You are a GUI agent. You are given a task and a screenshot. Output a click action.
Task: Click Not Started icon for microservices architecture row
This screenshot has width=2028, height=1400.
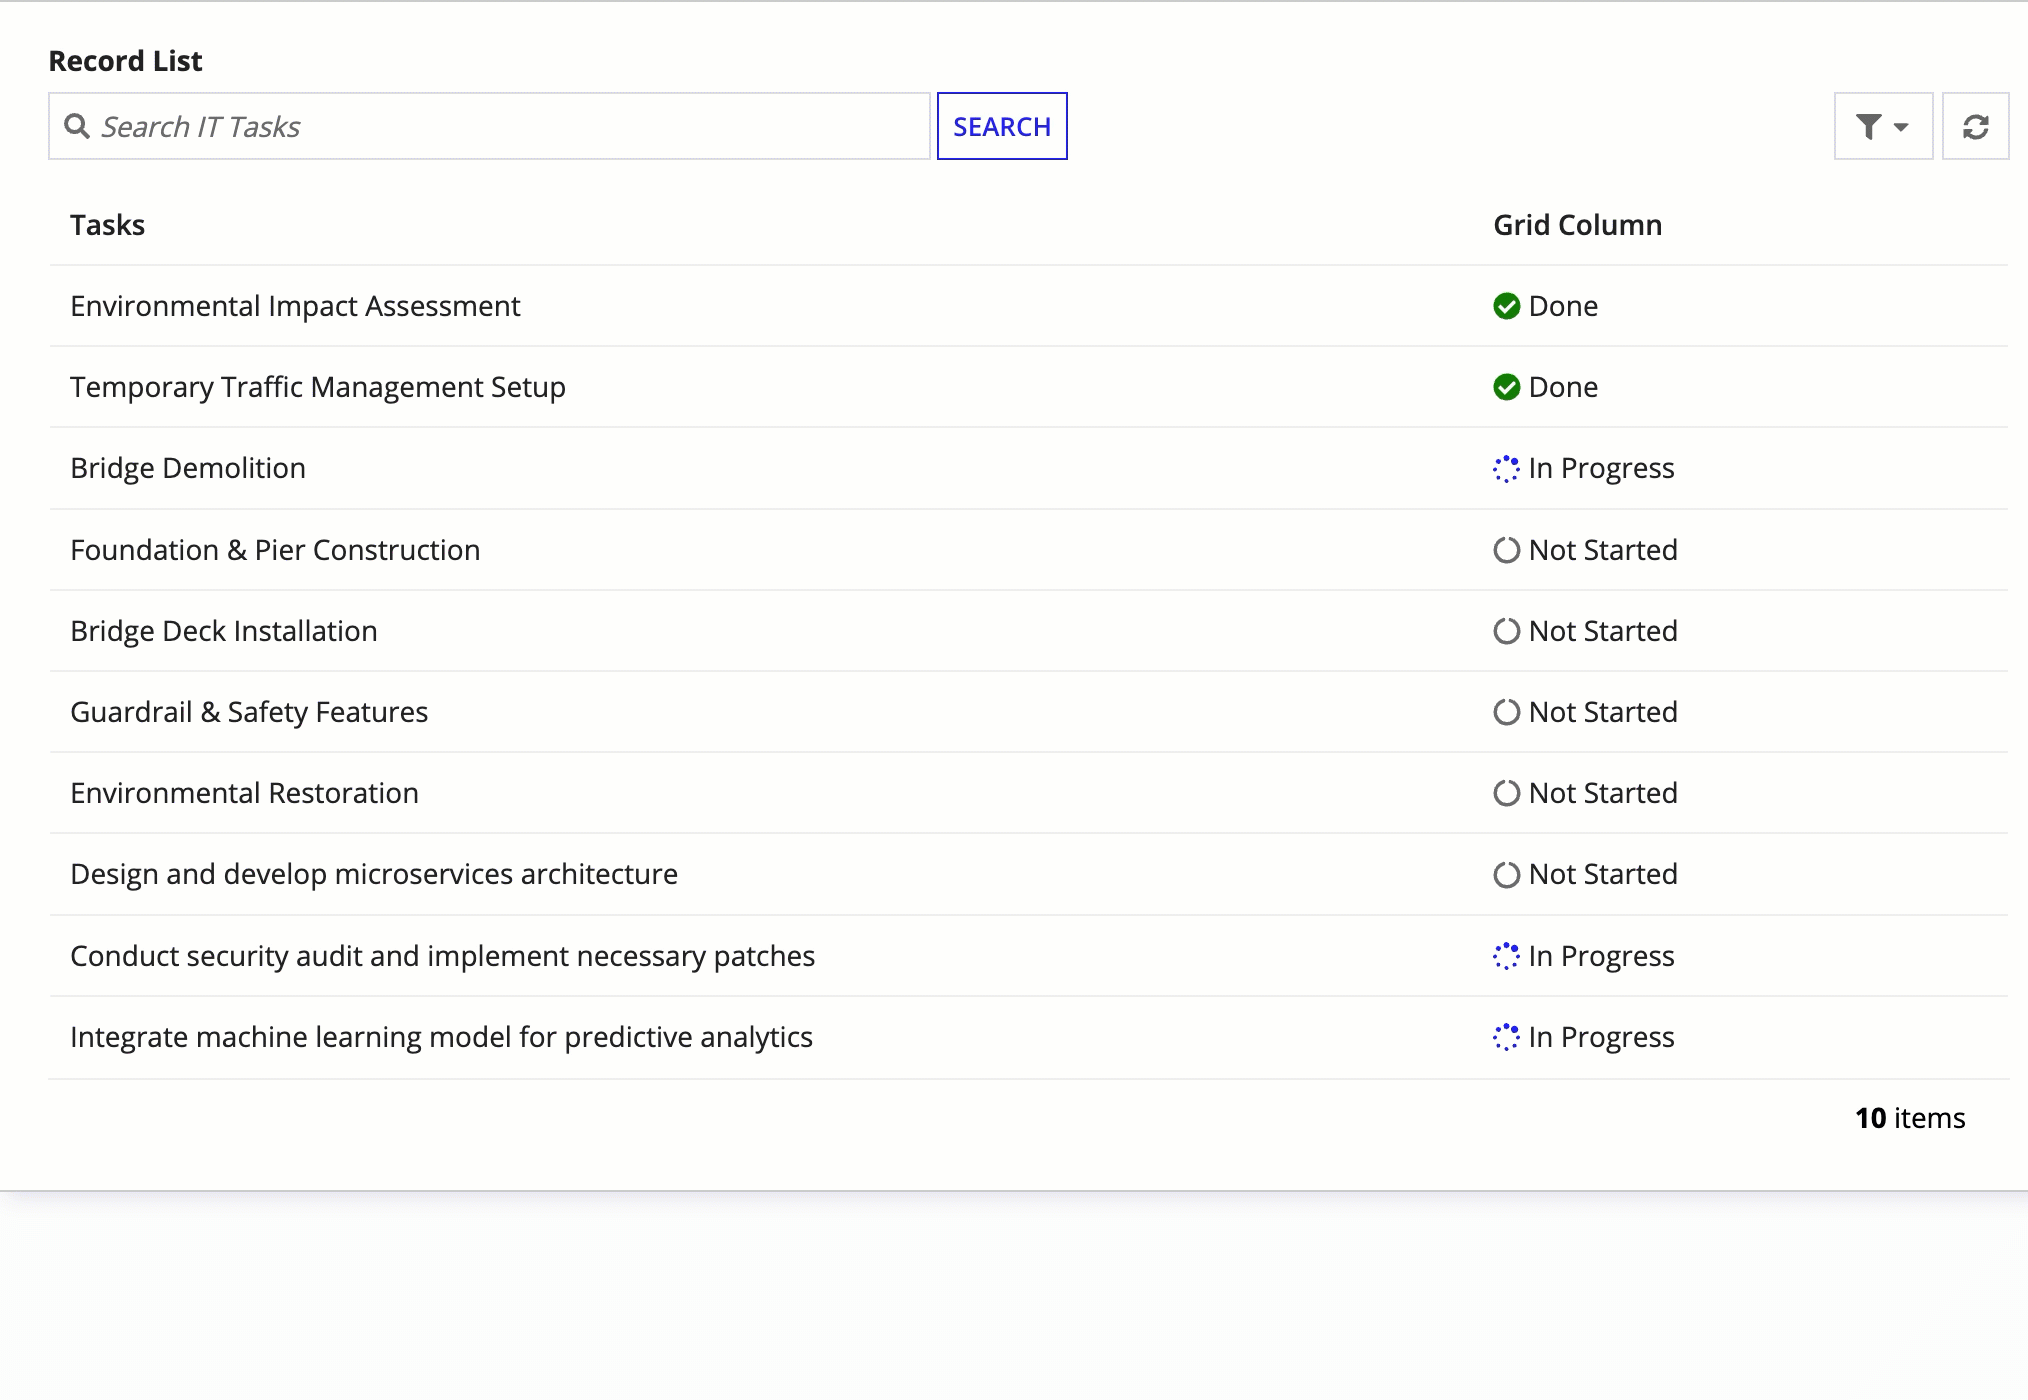pos(1506,874)
